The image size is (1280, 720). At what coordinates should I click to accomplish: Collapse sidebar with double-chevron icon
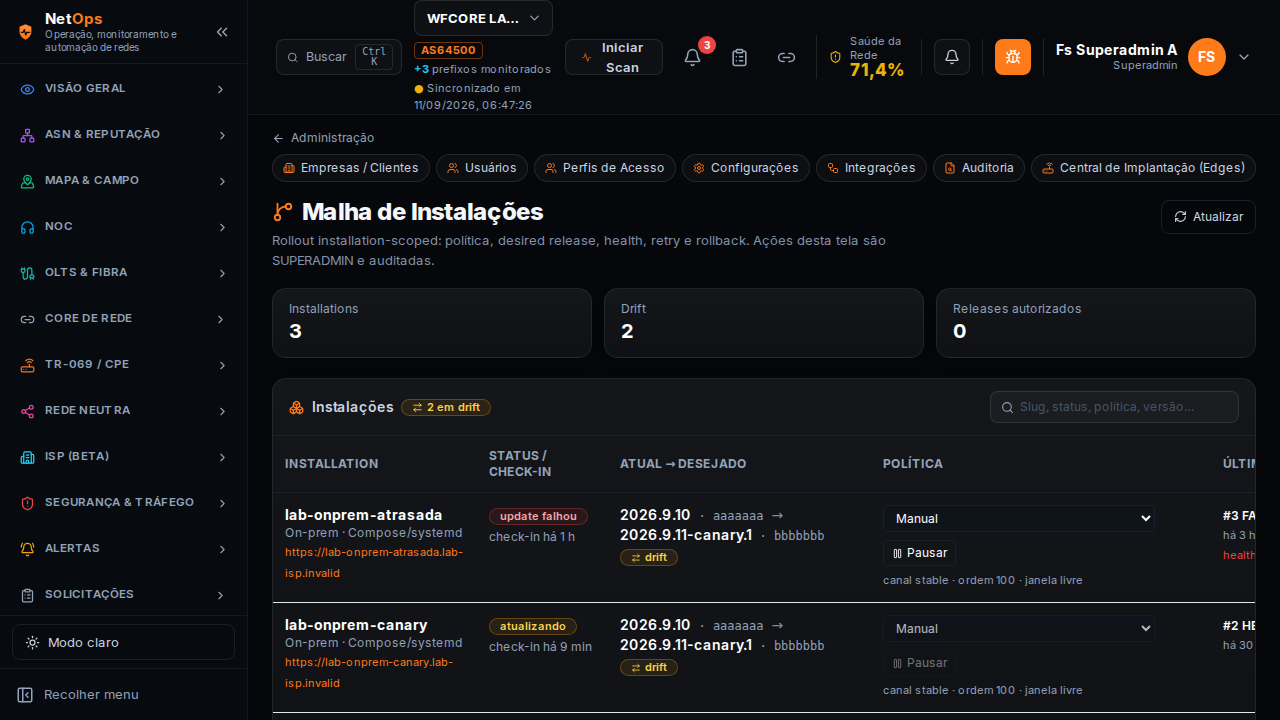[x=222, y=32]
